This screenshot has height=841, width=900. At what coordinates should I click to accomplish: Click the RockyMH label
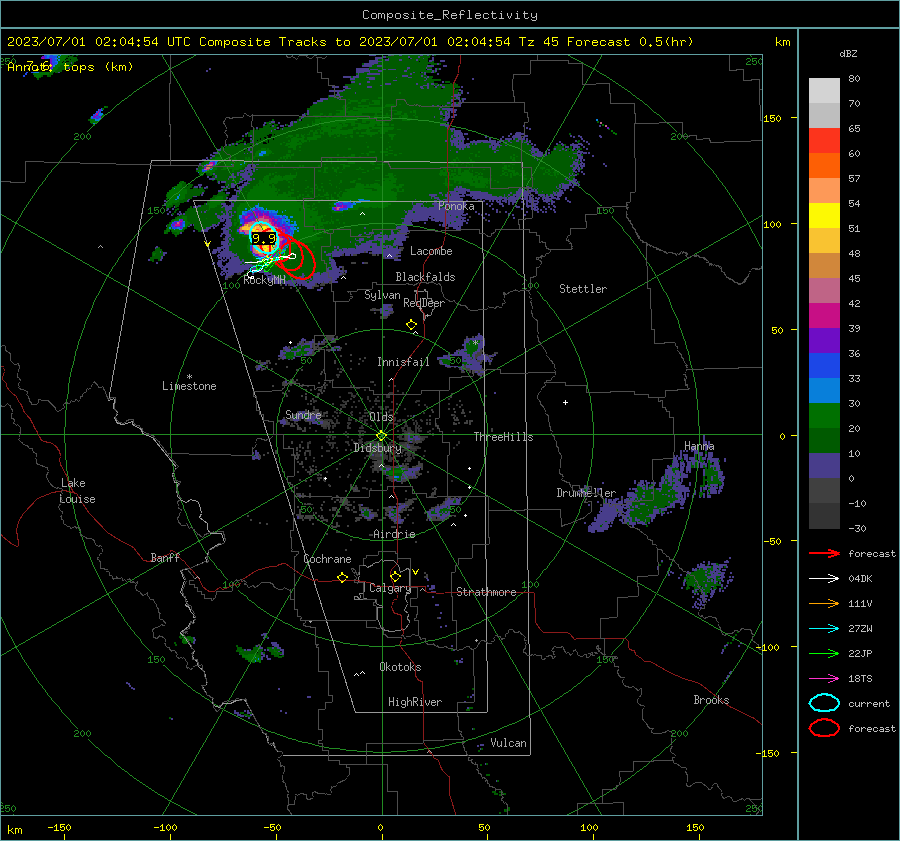click(264, 280)
